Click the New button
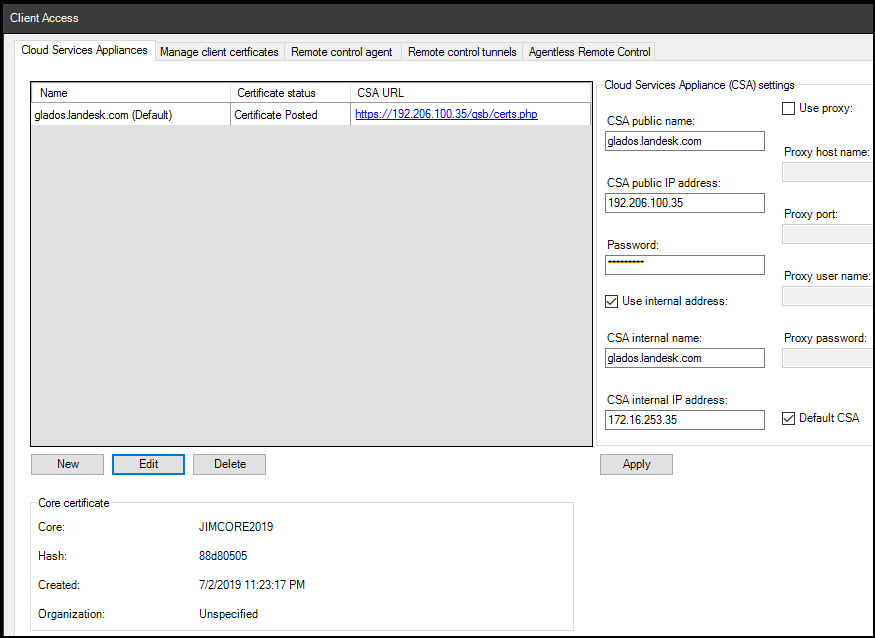 [68, 464]
